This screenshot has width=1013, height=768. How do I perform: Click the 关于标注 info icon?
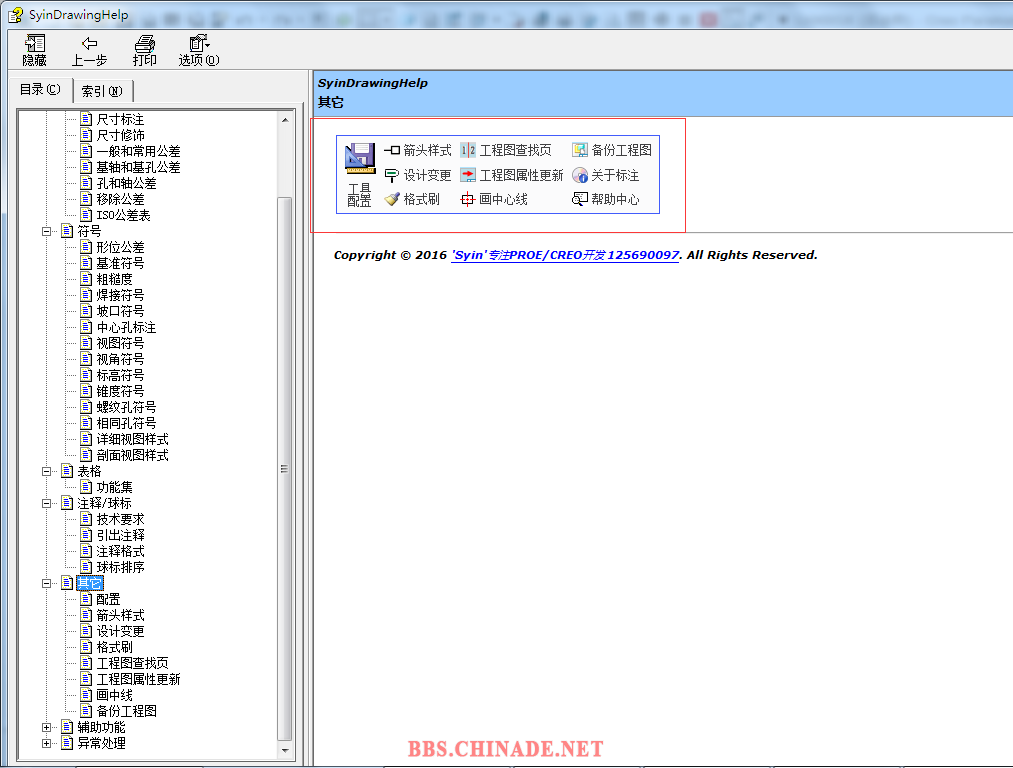click(x=580, y=175)
